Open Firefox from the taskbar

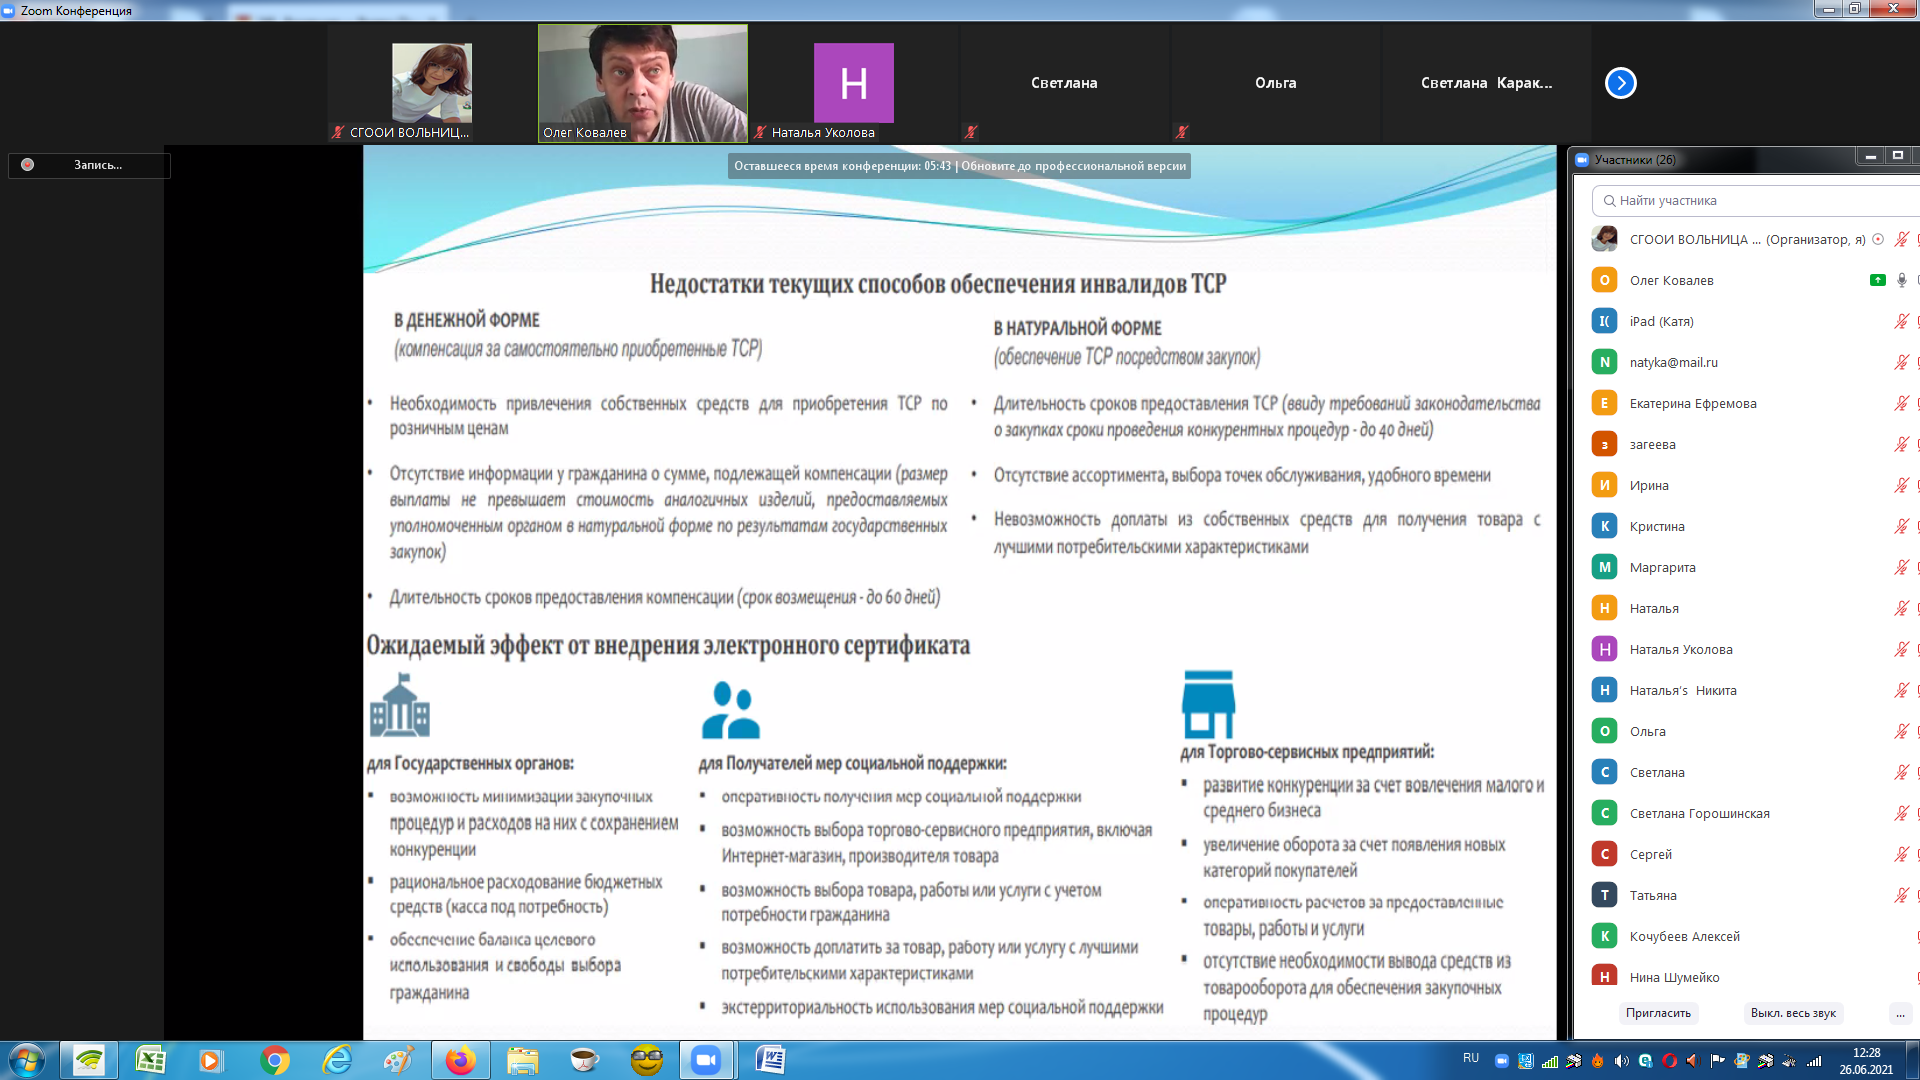tap(460, 1060)
